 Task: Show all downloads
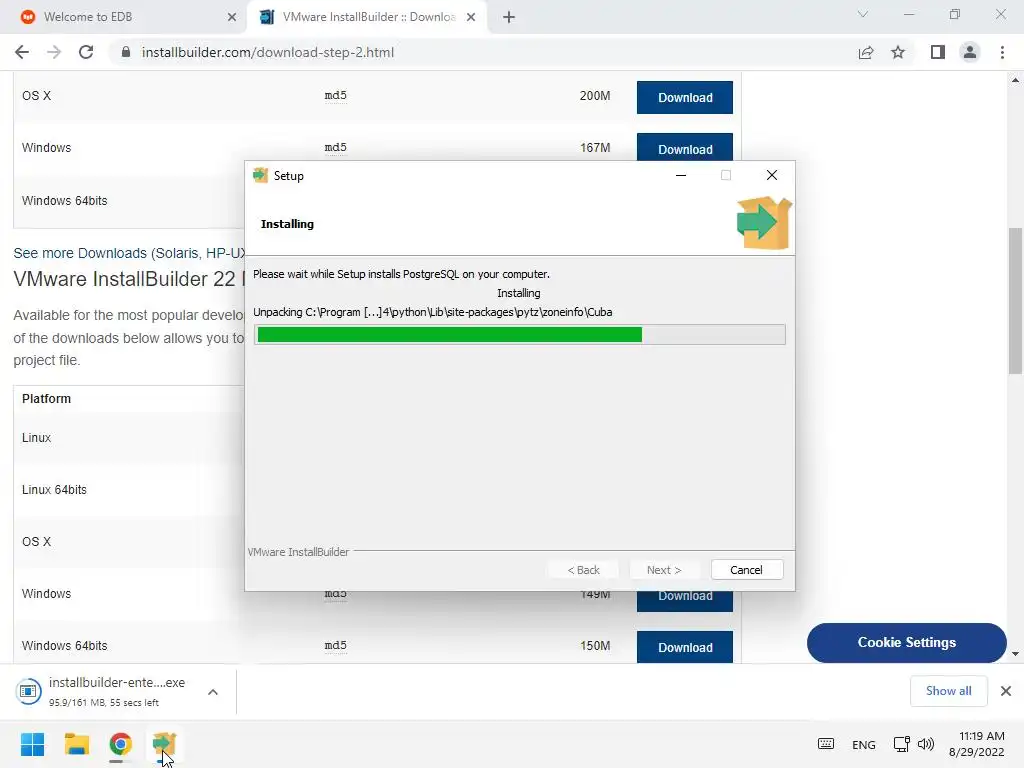(x=948, y=691)
